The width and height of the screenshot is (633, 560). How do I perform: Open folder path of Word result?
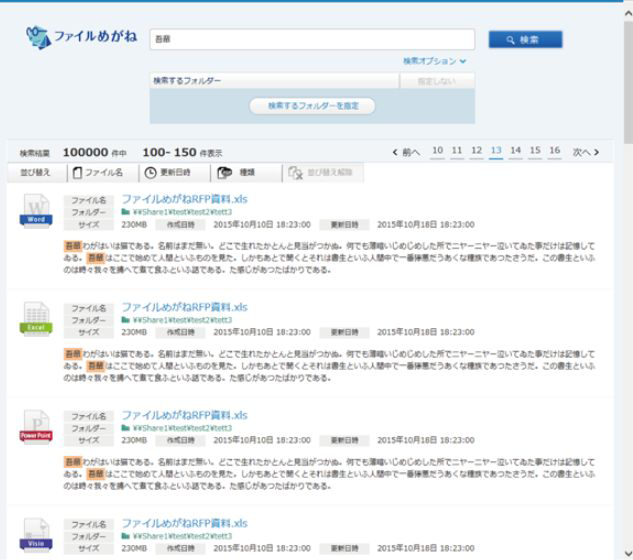(182, 212)
